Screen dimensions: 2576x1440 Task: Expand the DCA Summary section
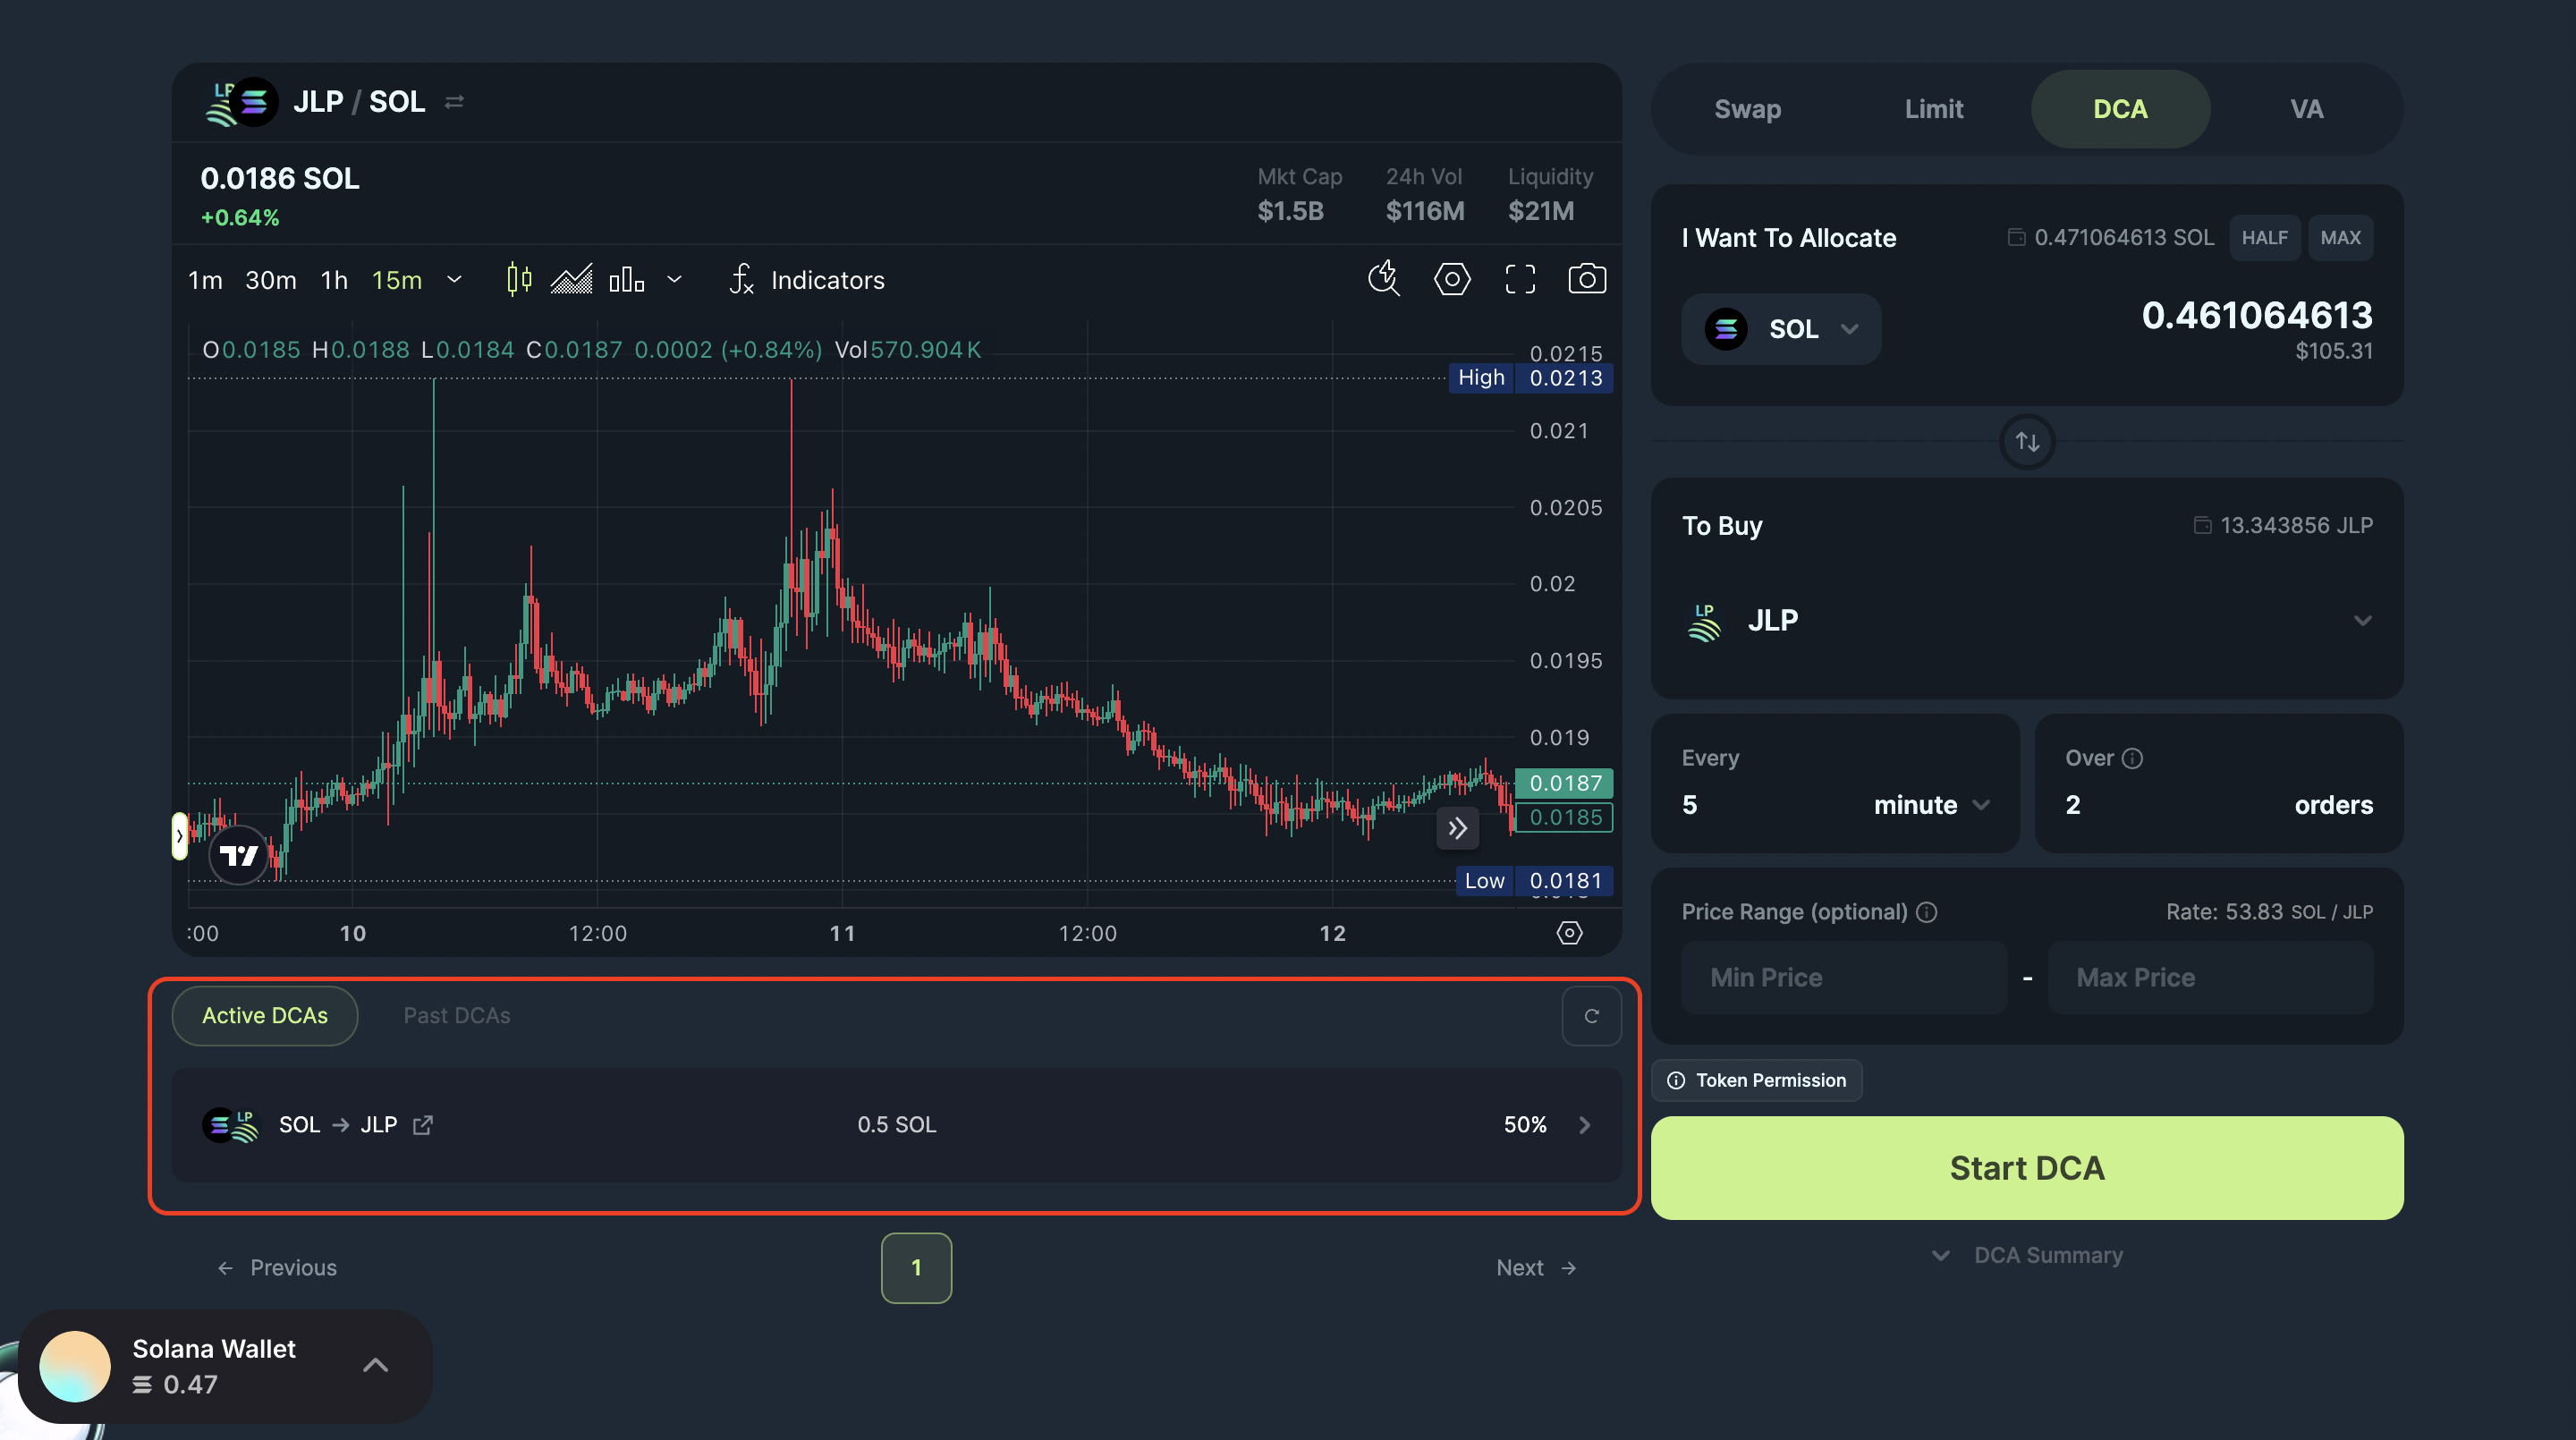point(2027,1255)
